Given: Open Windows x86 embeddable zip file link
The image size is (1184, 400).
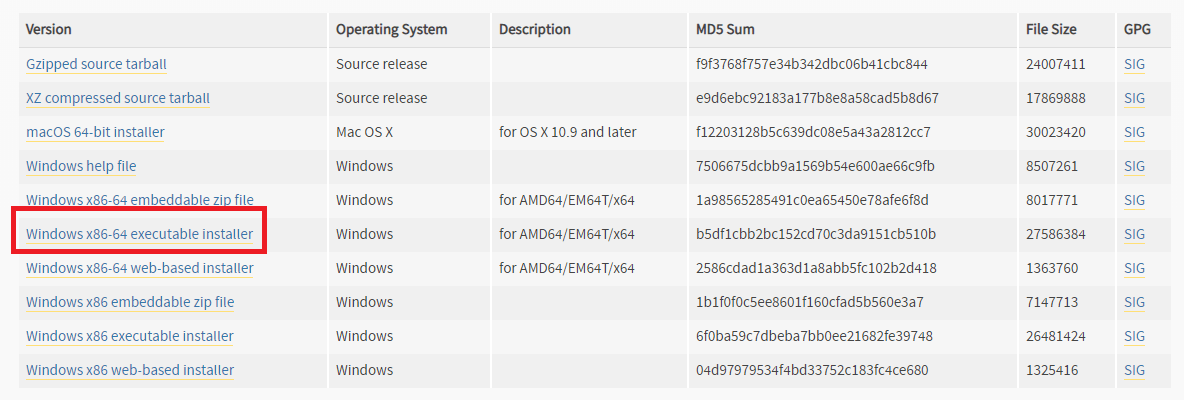Looking at the screenshot, I should (130, 302).
